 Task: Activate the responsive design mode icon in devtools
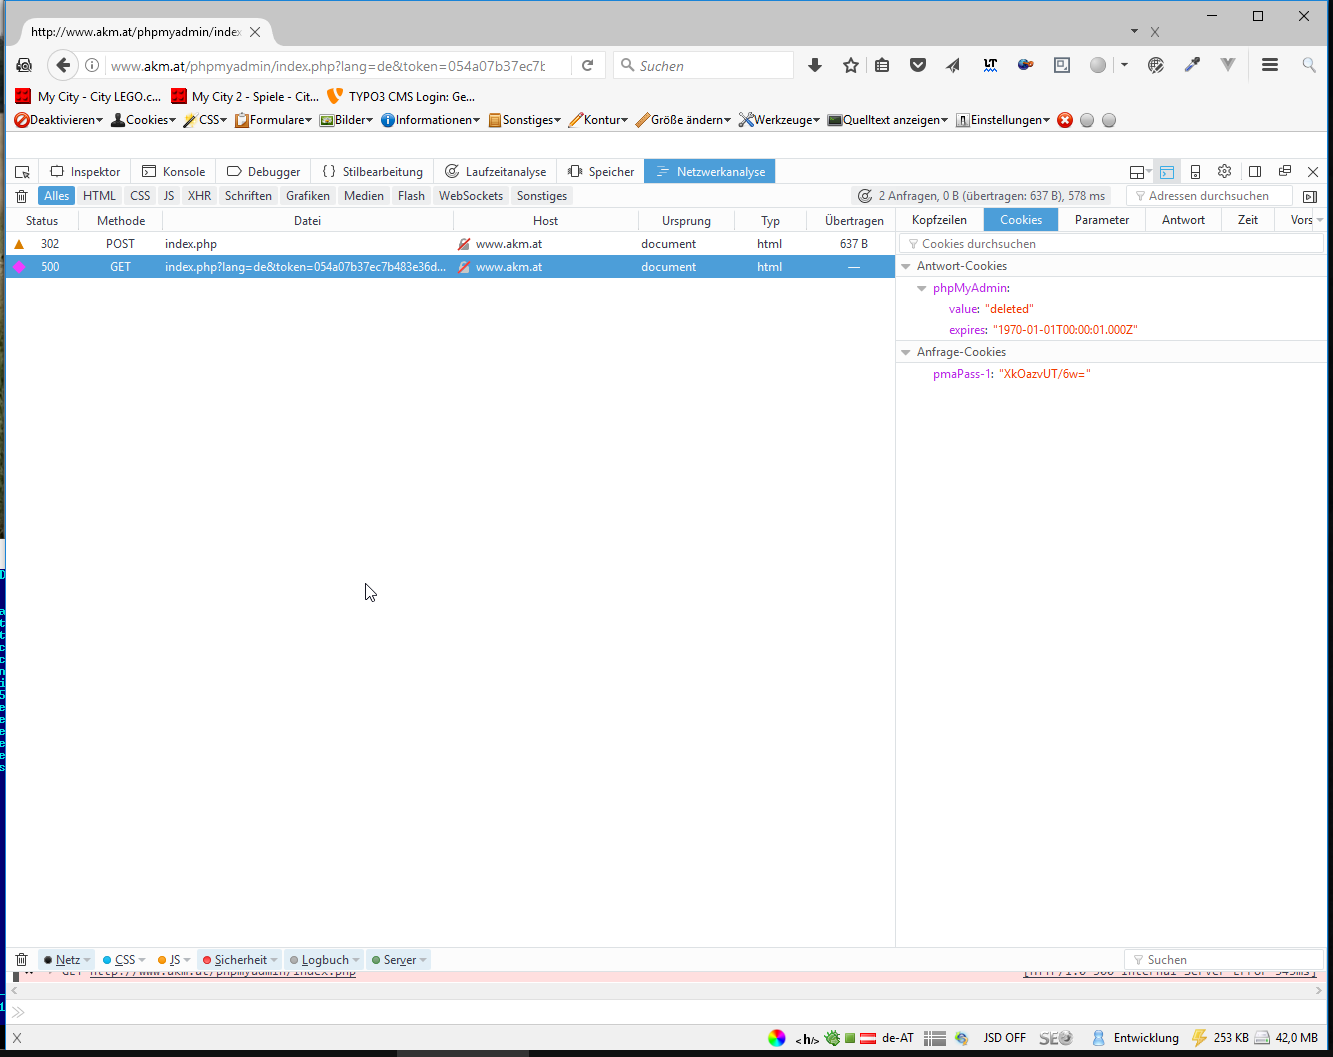(1196, 171)
